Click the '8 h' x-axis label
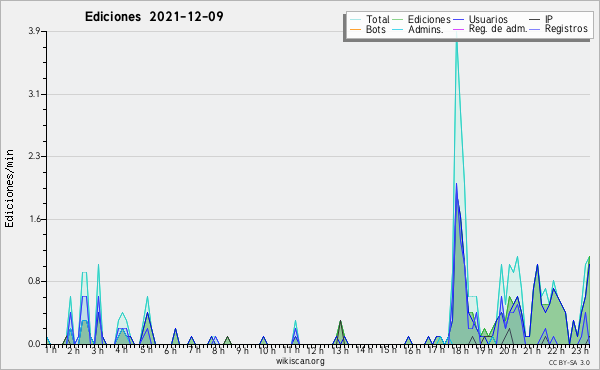The image size is (600, 370). (x=218, y=350)
